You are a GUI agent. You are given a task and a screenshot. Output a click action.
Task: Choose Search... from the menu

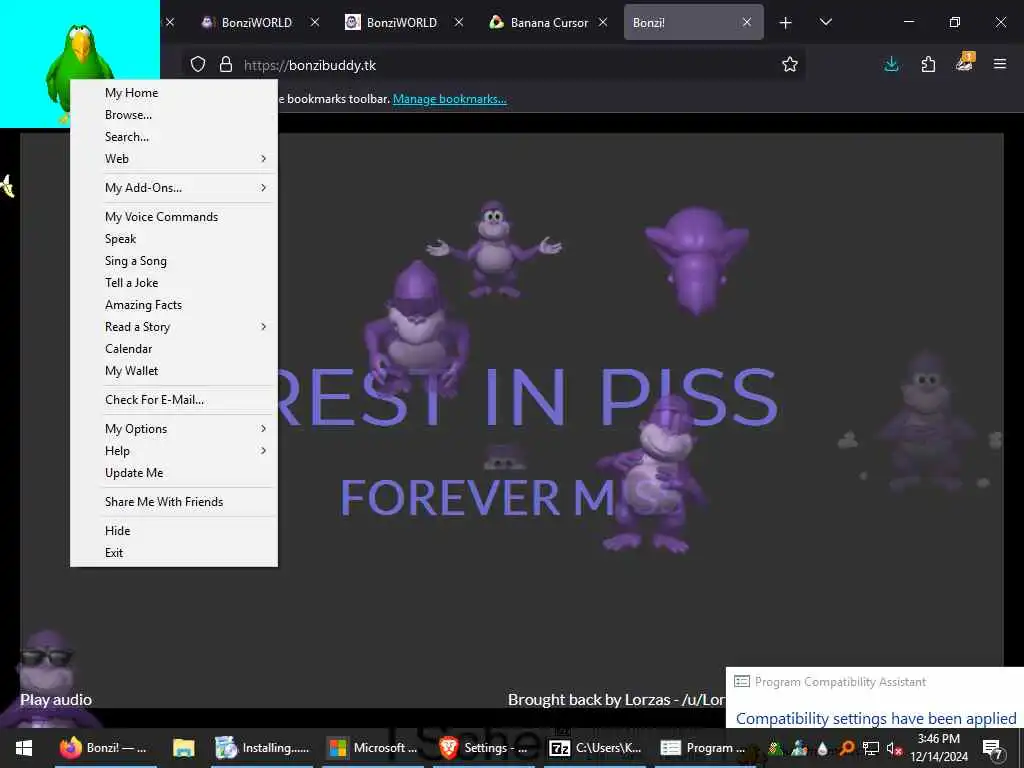click(174, 137)
